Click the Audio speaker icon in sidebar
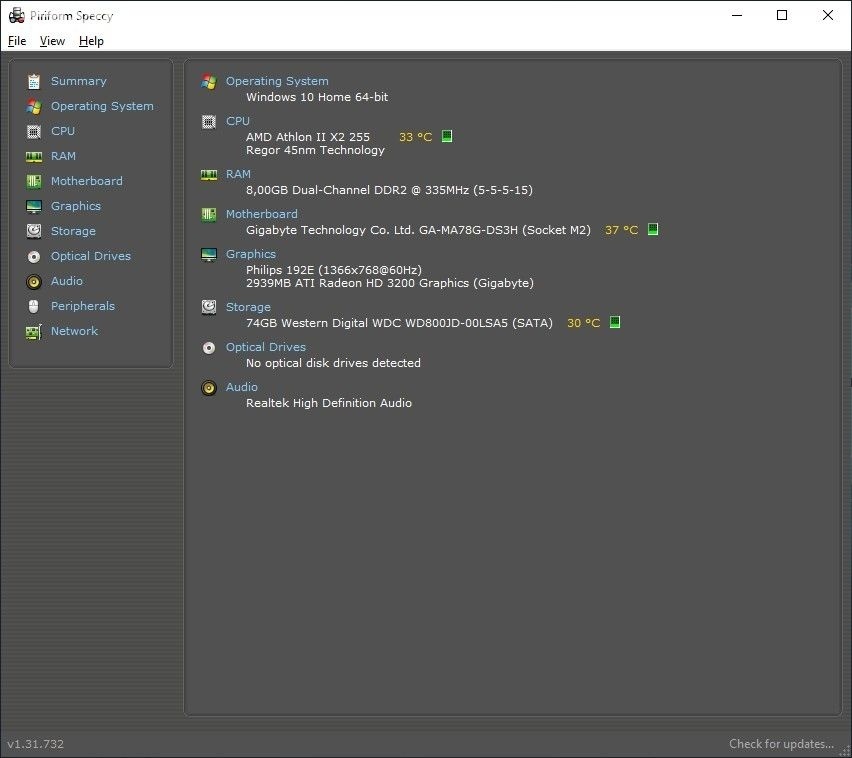 [x=34, y=281]
